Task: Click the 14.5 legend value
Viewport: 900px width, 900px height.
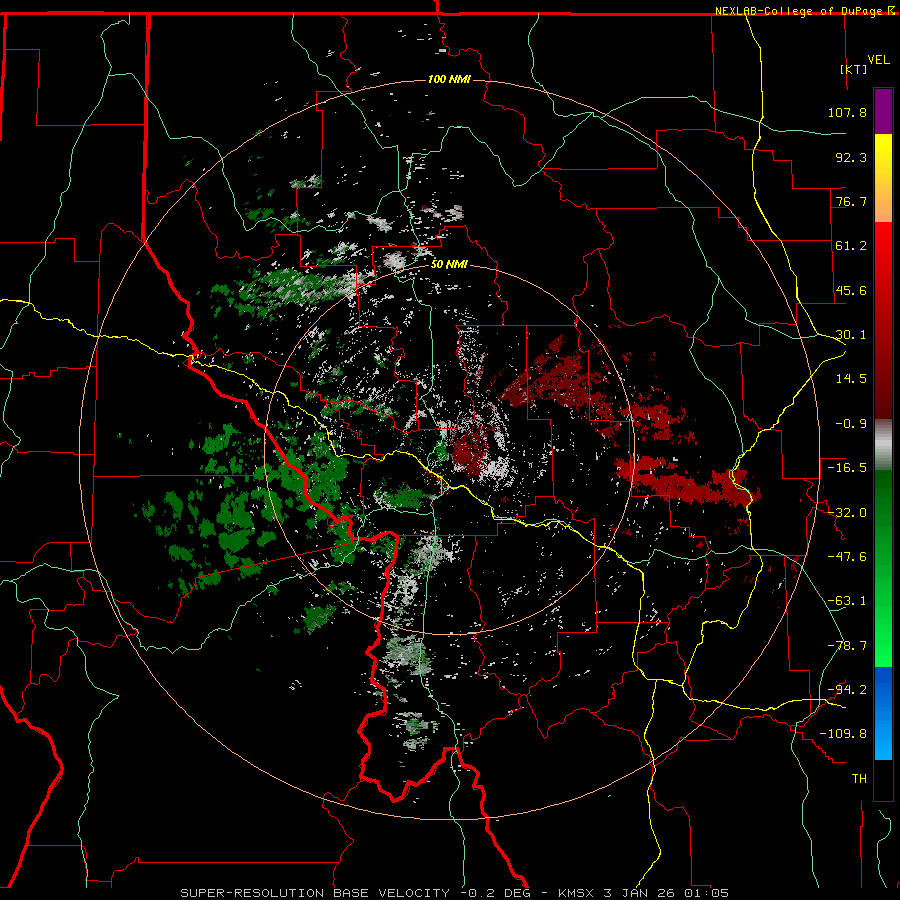Action: (x=851, y=379)
